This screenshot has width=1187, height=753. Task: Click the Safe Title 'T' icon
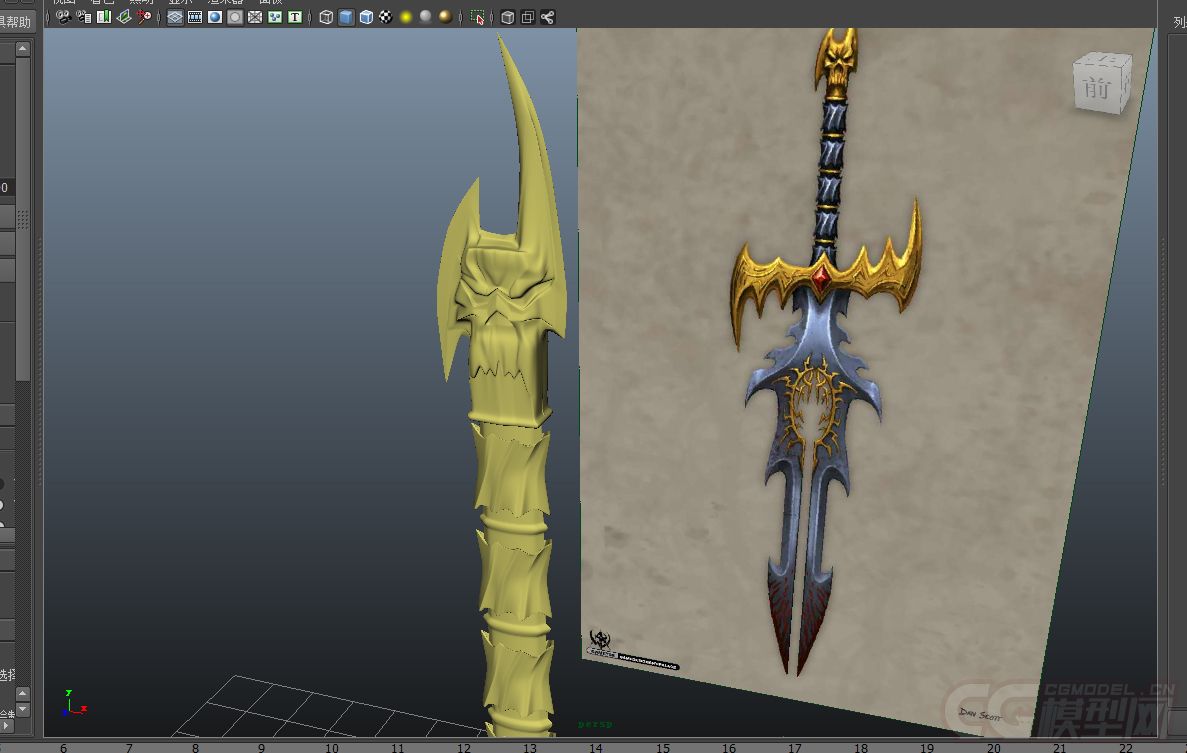tap(295, 17)
